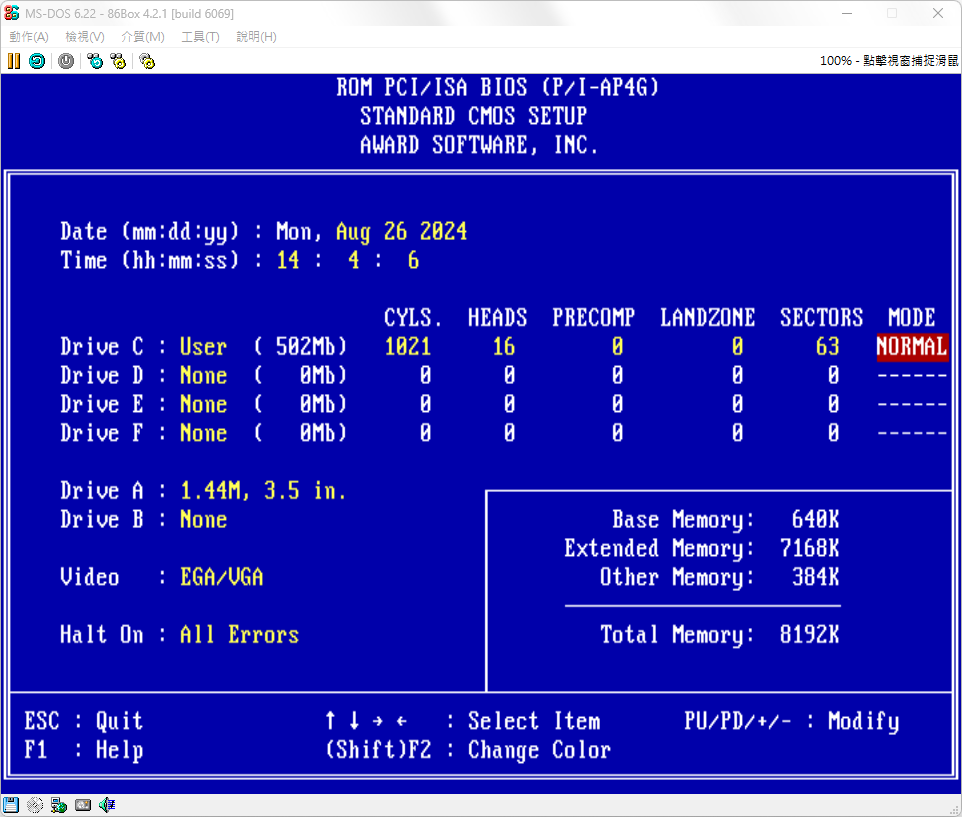Open the 工具(T) menu
Screen dimensions: 962x817
[x=199, y=36]
